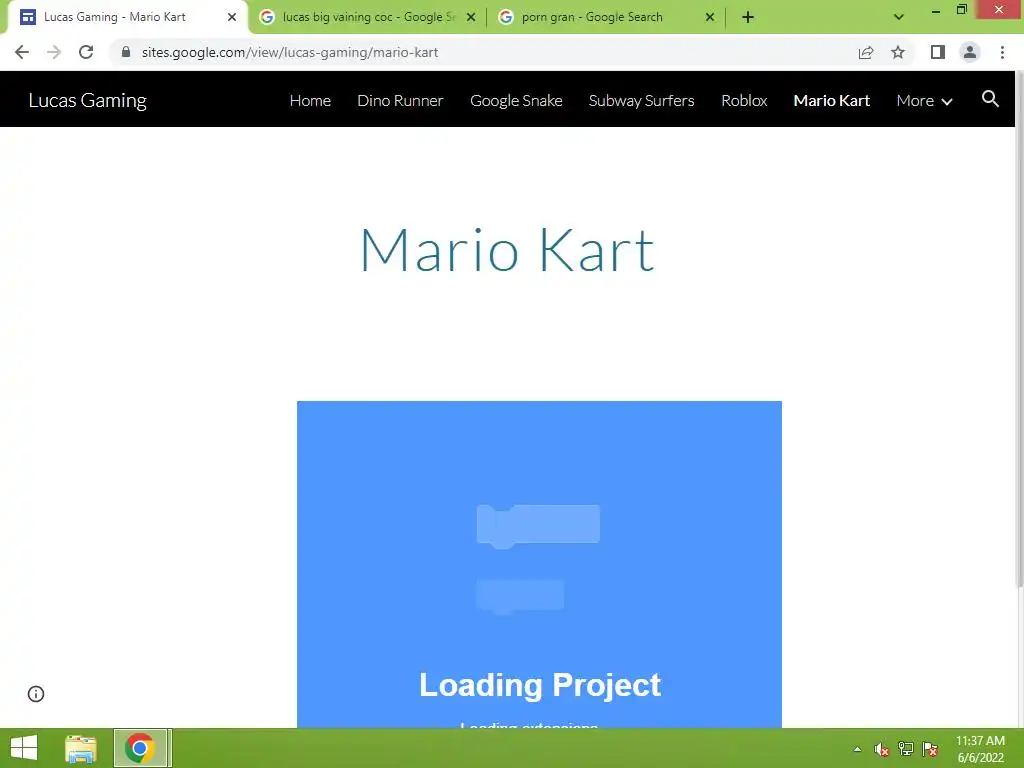Open the Chrome profile avatar
Screen dimensions: 1024x768
pyautogui.click(x=970, y=52)
